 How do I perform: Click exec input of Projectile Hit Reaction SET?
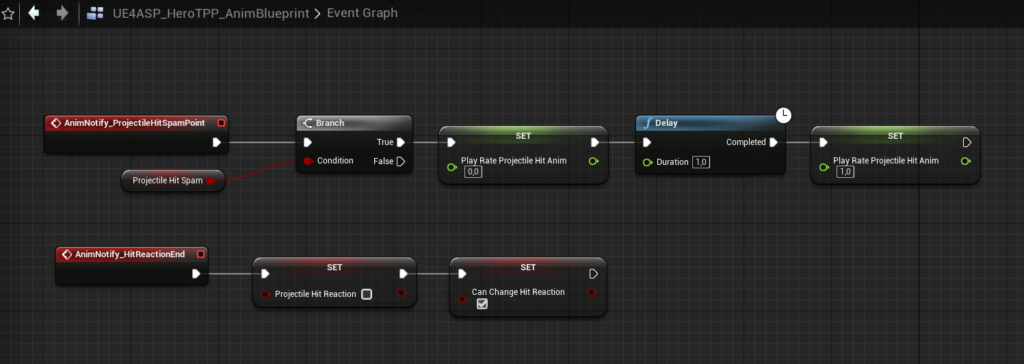click(265, 274)
